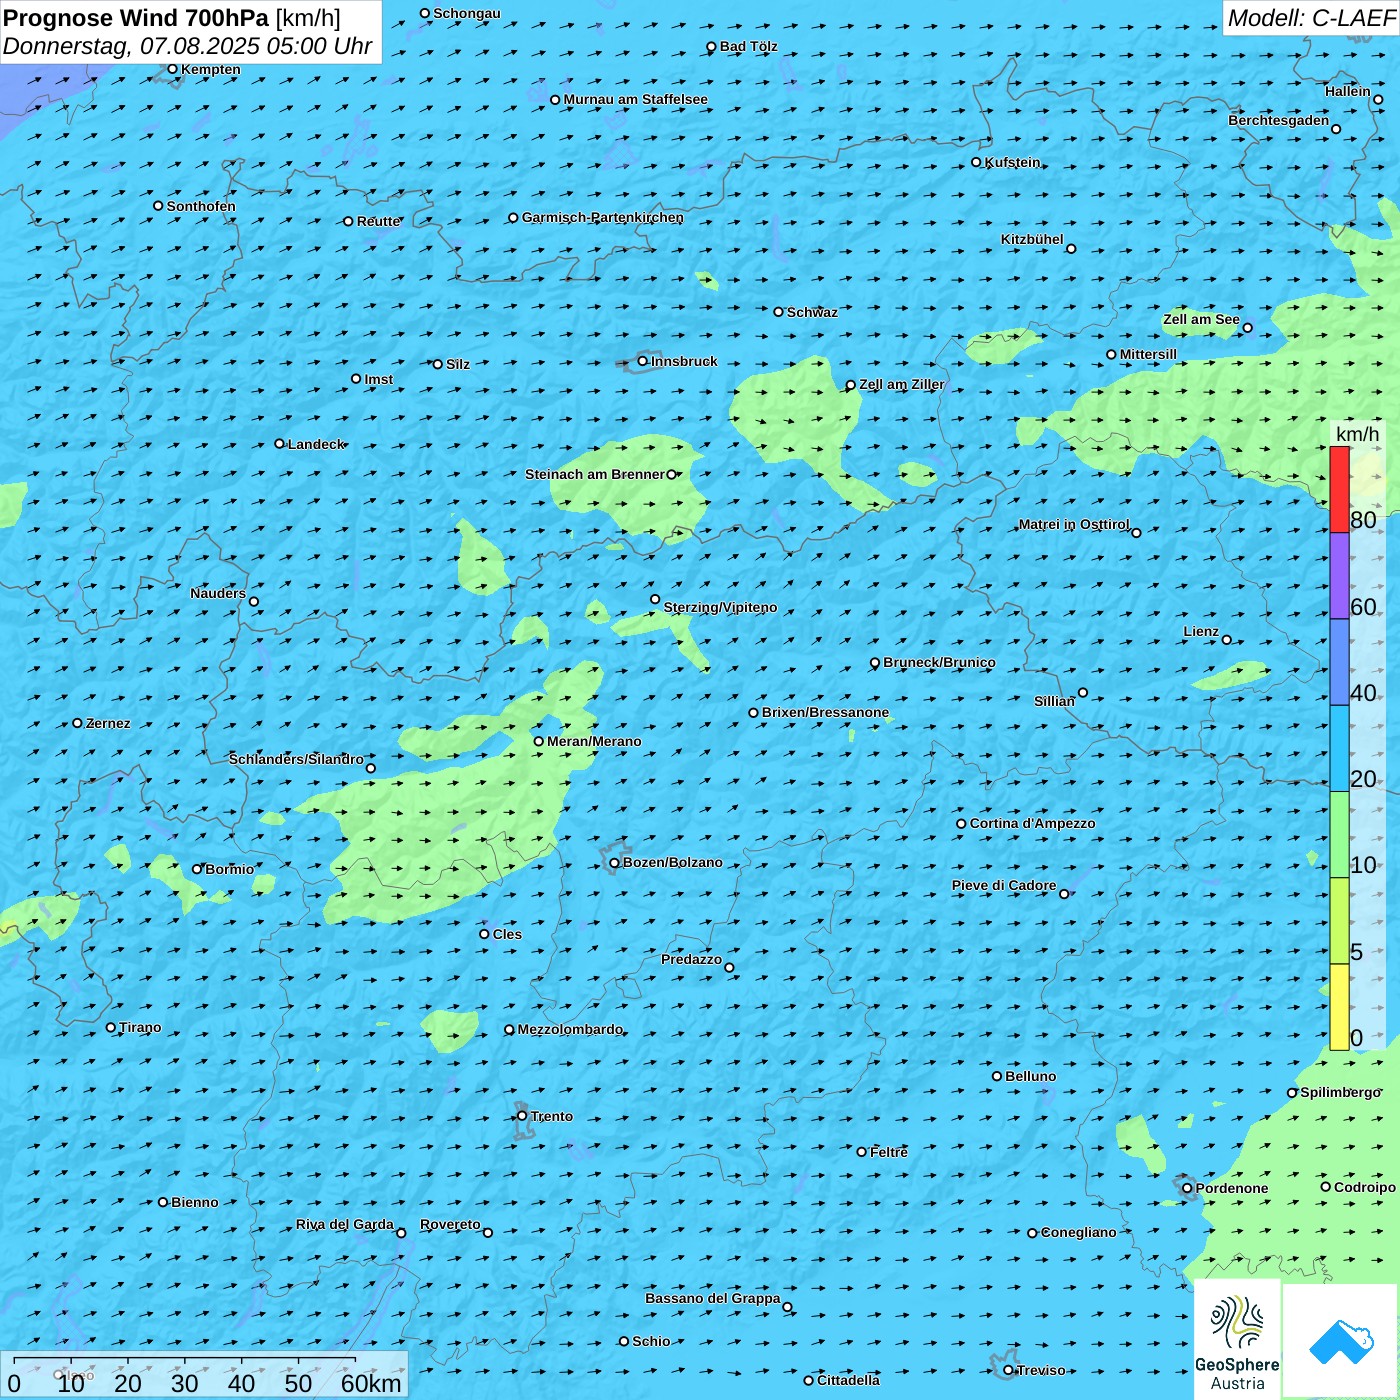This screenshot has width=1400, height=1400.
Task: Click the Meran/Merano city marker
Action: (539, 741)
